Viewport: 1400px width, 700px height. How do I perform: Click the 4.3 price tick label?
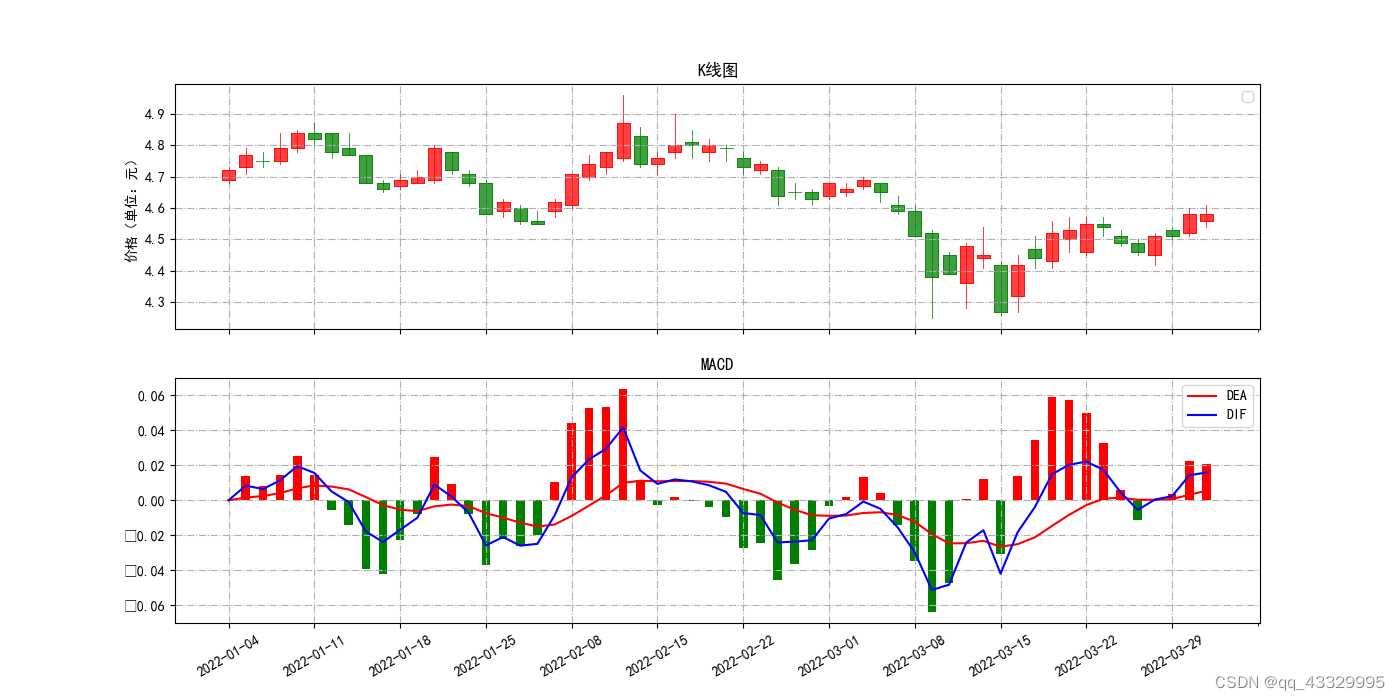tap(156, 303)
